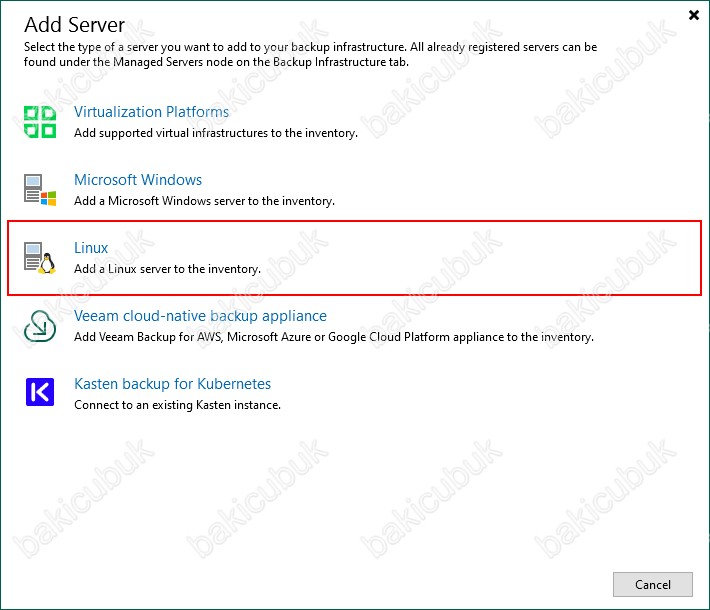
Task: Click the 'Add Server' dialog title
Action: coord(74,24)
